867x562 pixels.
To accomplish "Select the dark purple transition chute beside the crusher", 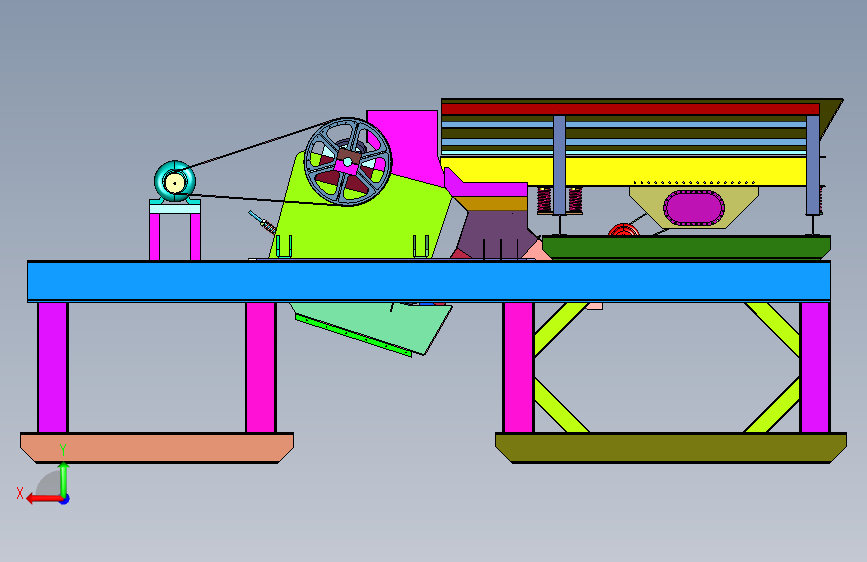I will click(495, 233).
